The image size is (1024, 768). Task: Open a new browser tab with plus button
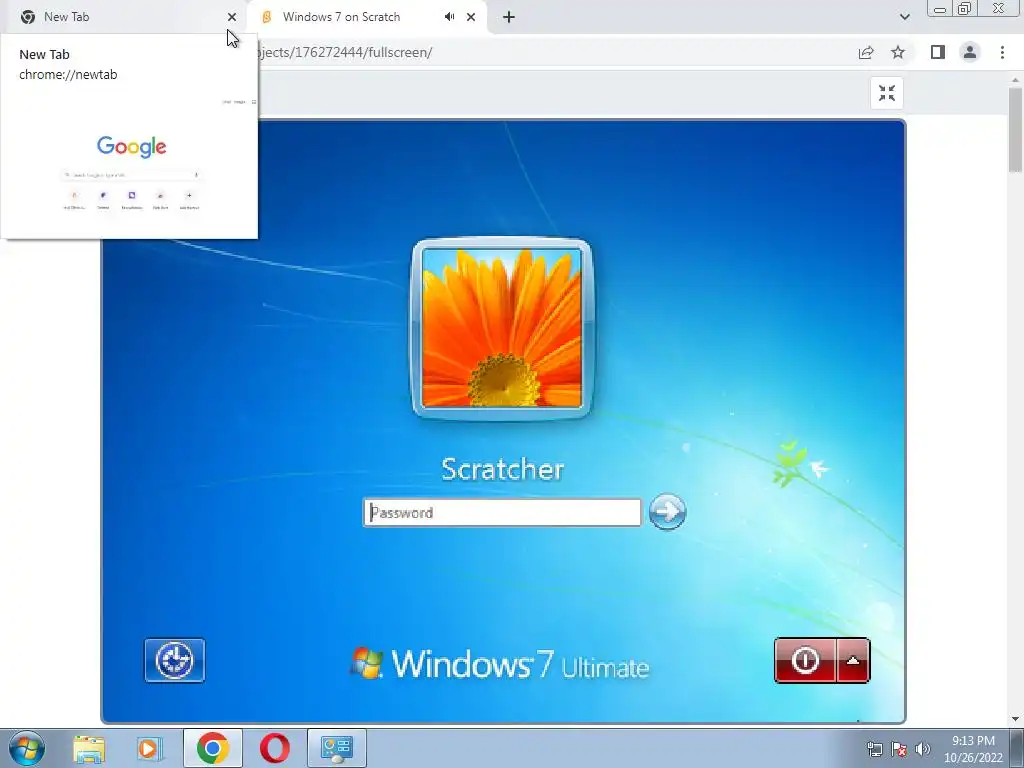coord(509,17)
